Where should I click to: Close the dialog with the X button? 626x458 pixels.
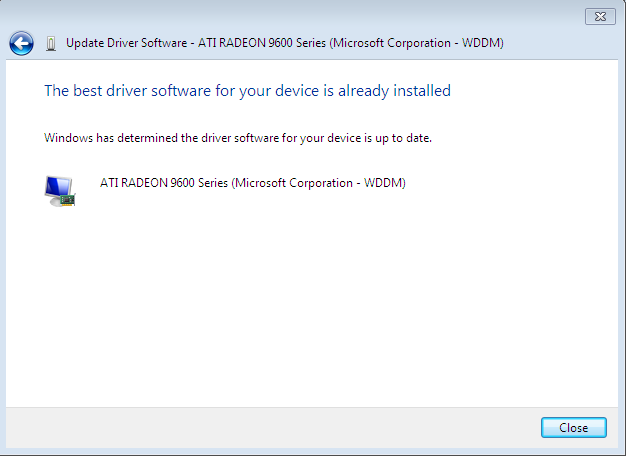point(600,16)
